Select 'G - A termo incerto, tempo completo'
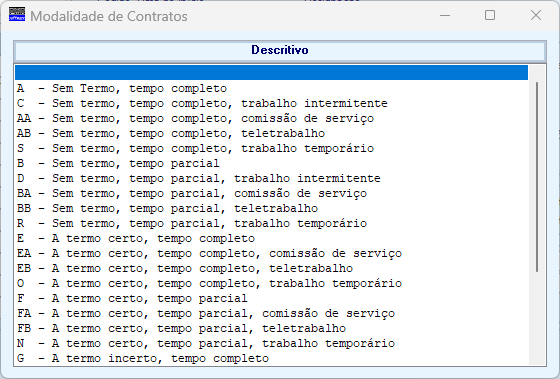Viewport: 560px width, 379px height. [x=271, y=358]
